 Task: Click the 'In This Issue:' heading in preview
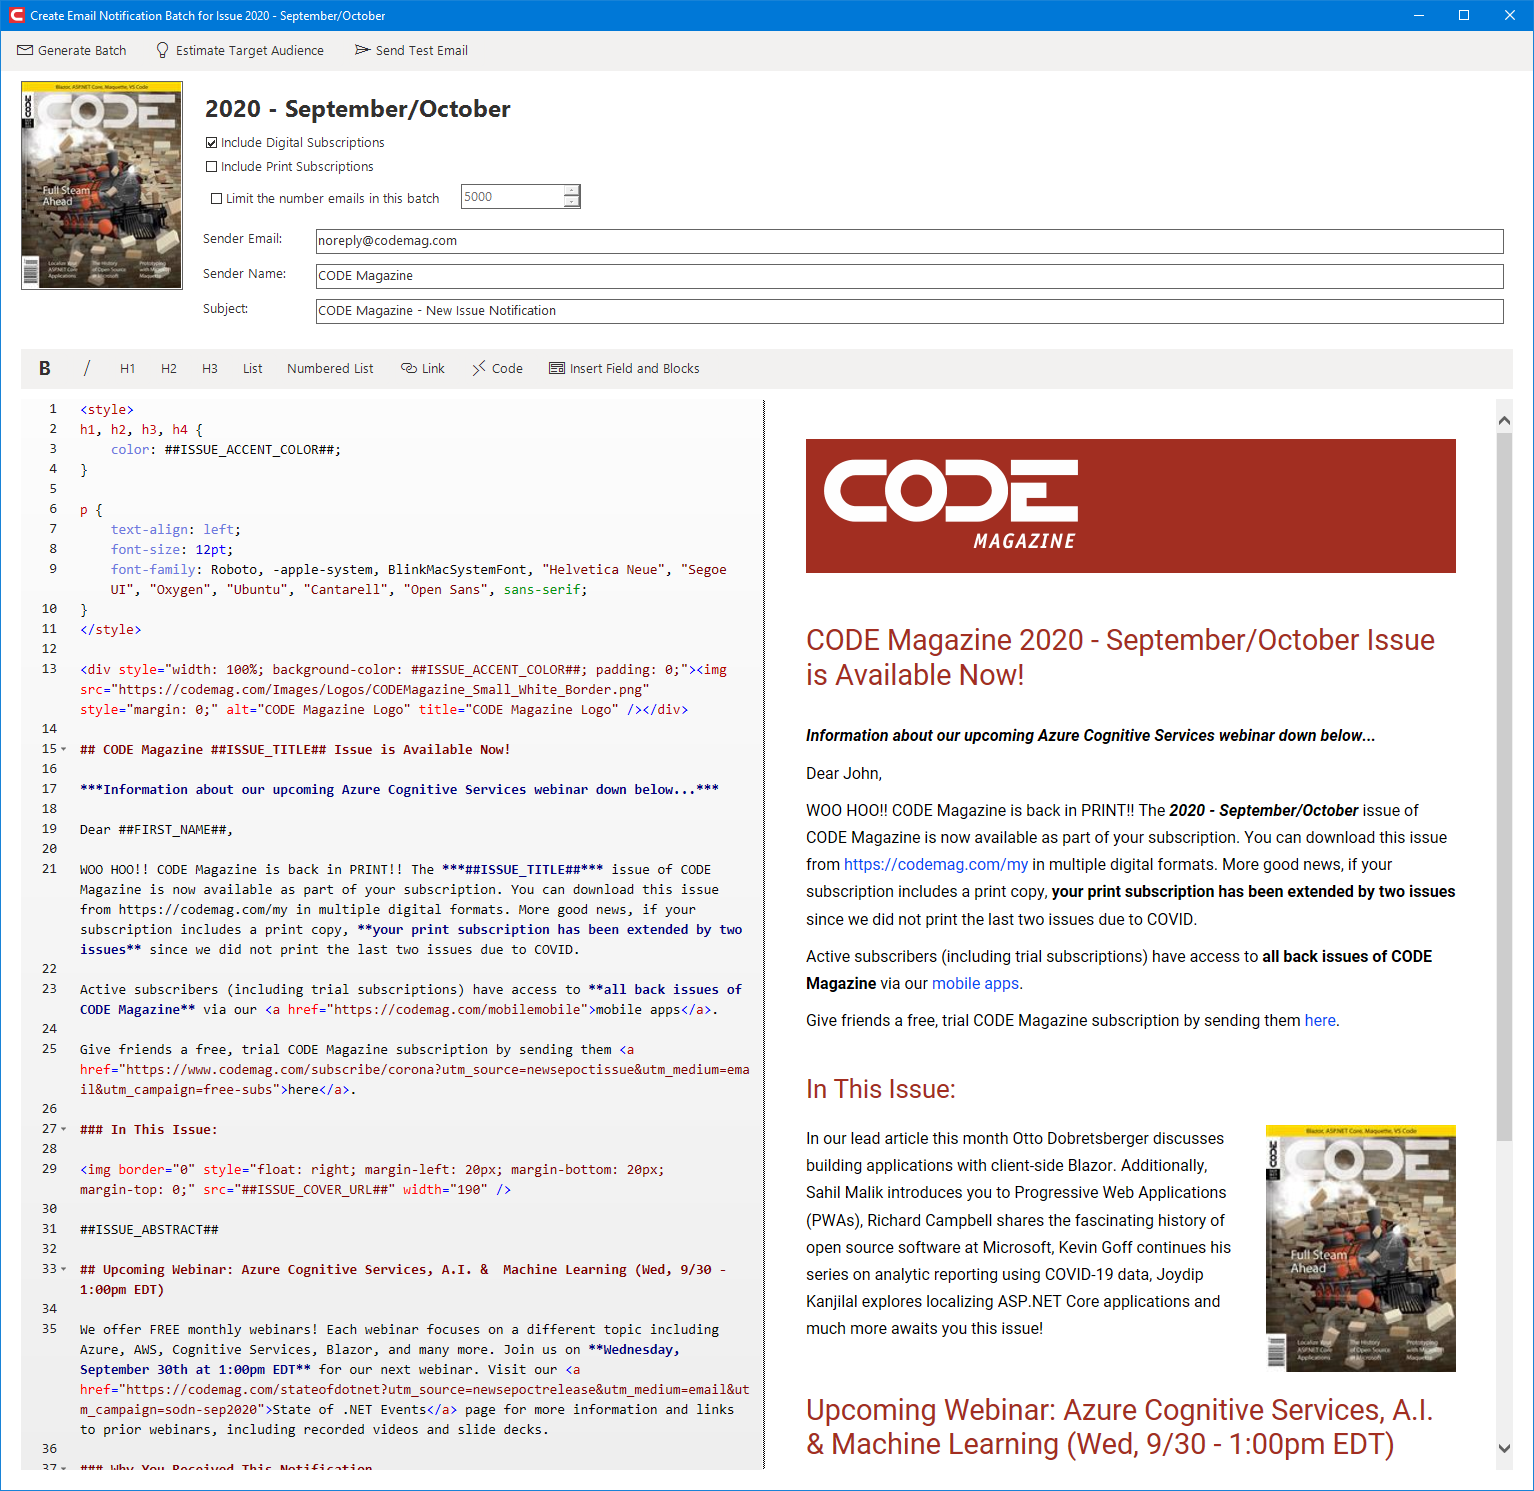(x=881, y=1089)
